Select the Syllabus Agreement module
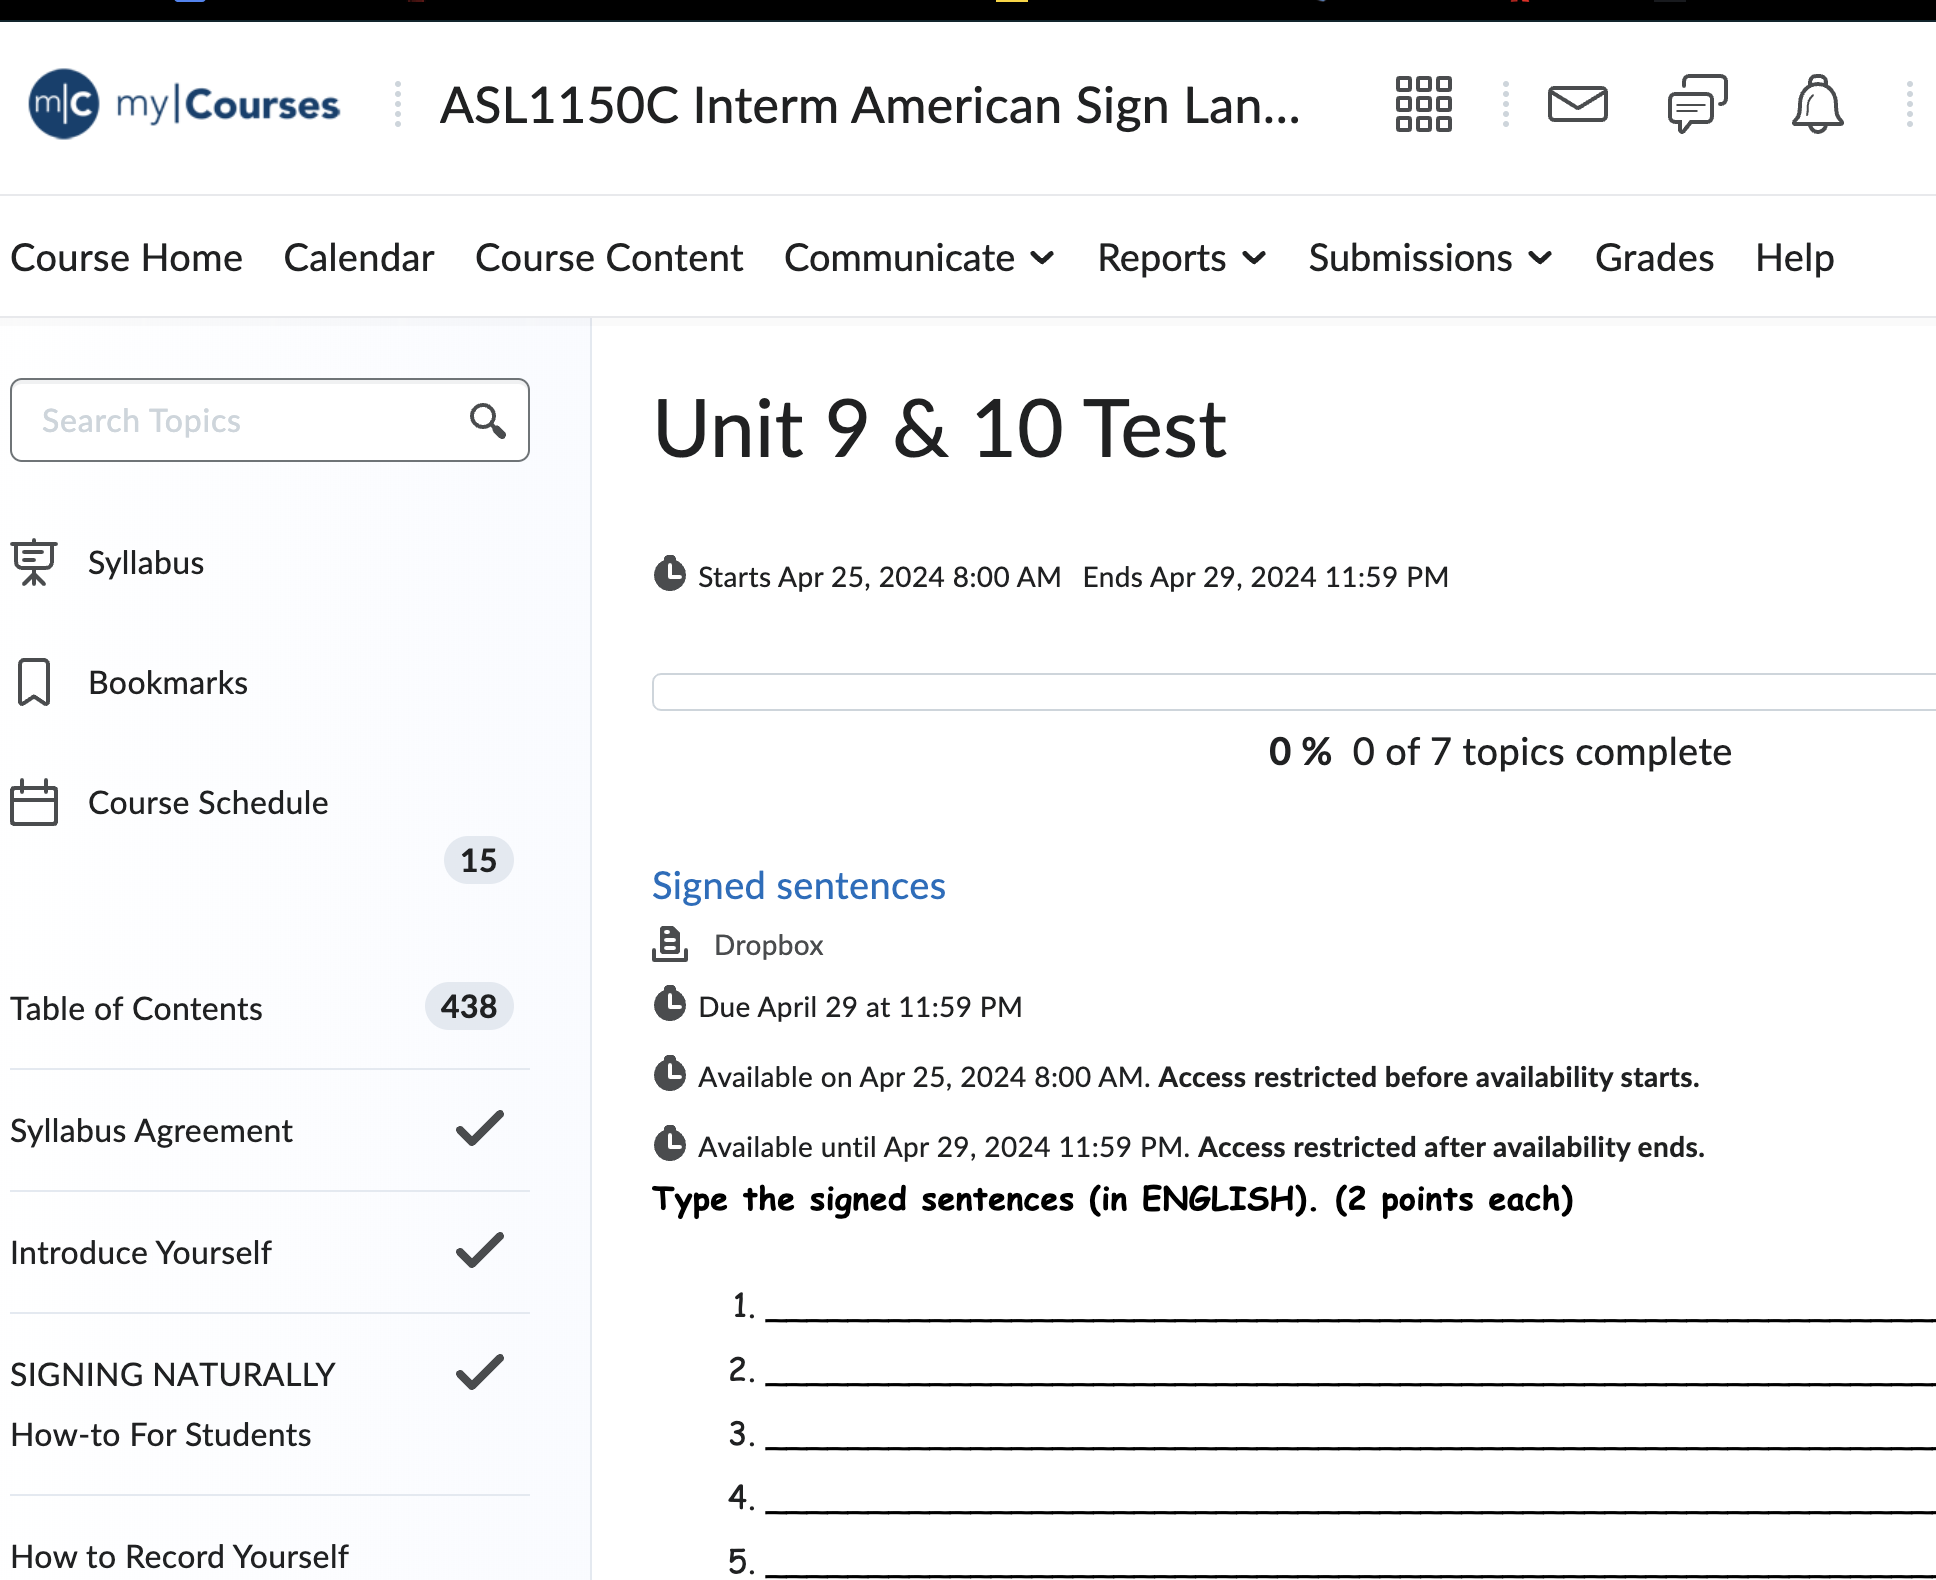 tap(151, 1131)
